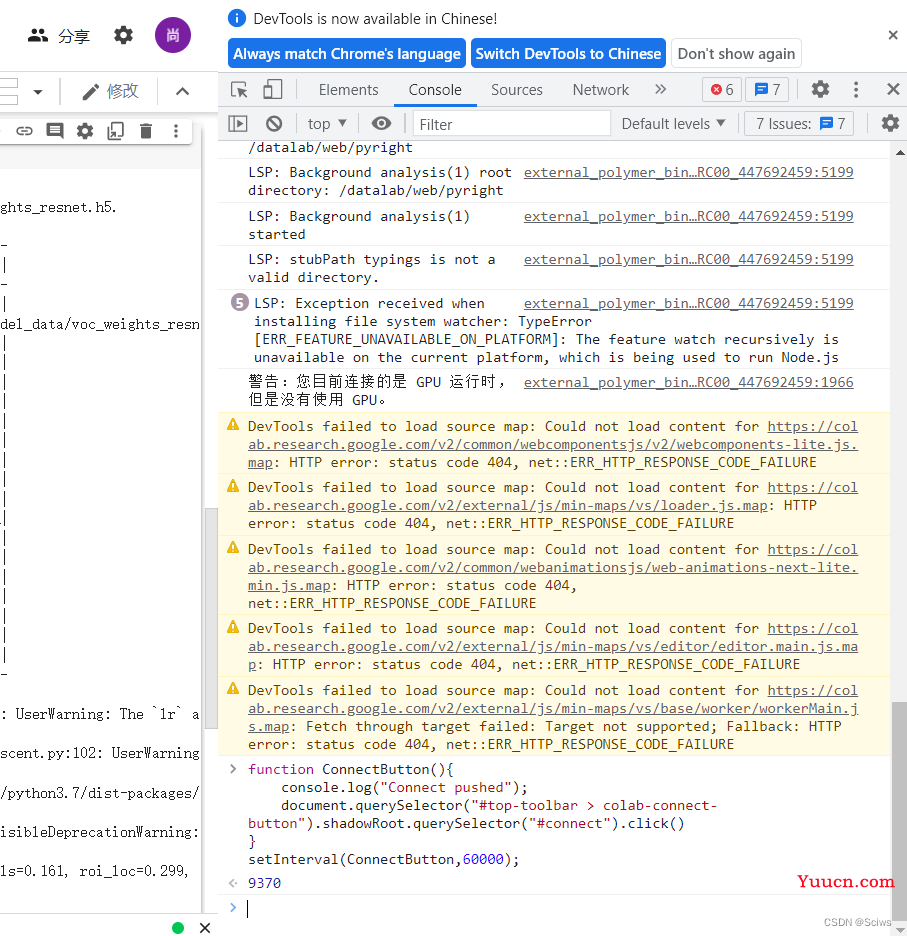Open Default levels dropdown

[673, 124]
